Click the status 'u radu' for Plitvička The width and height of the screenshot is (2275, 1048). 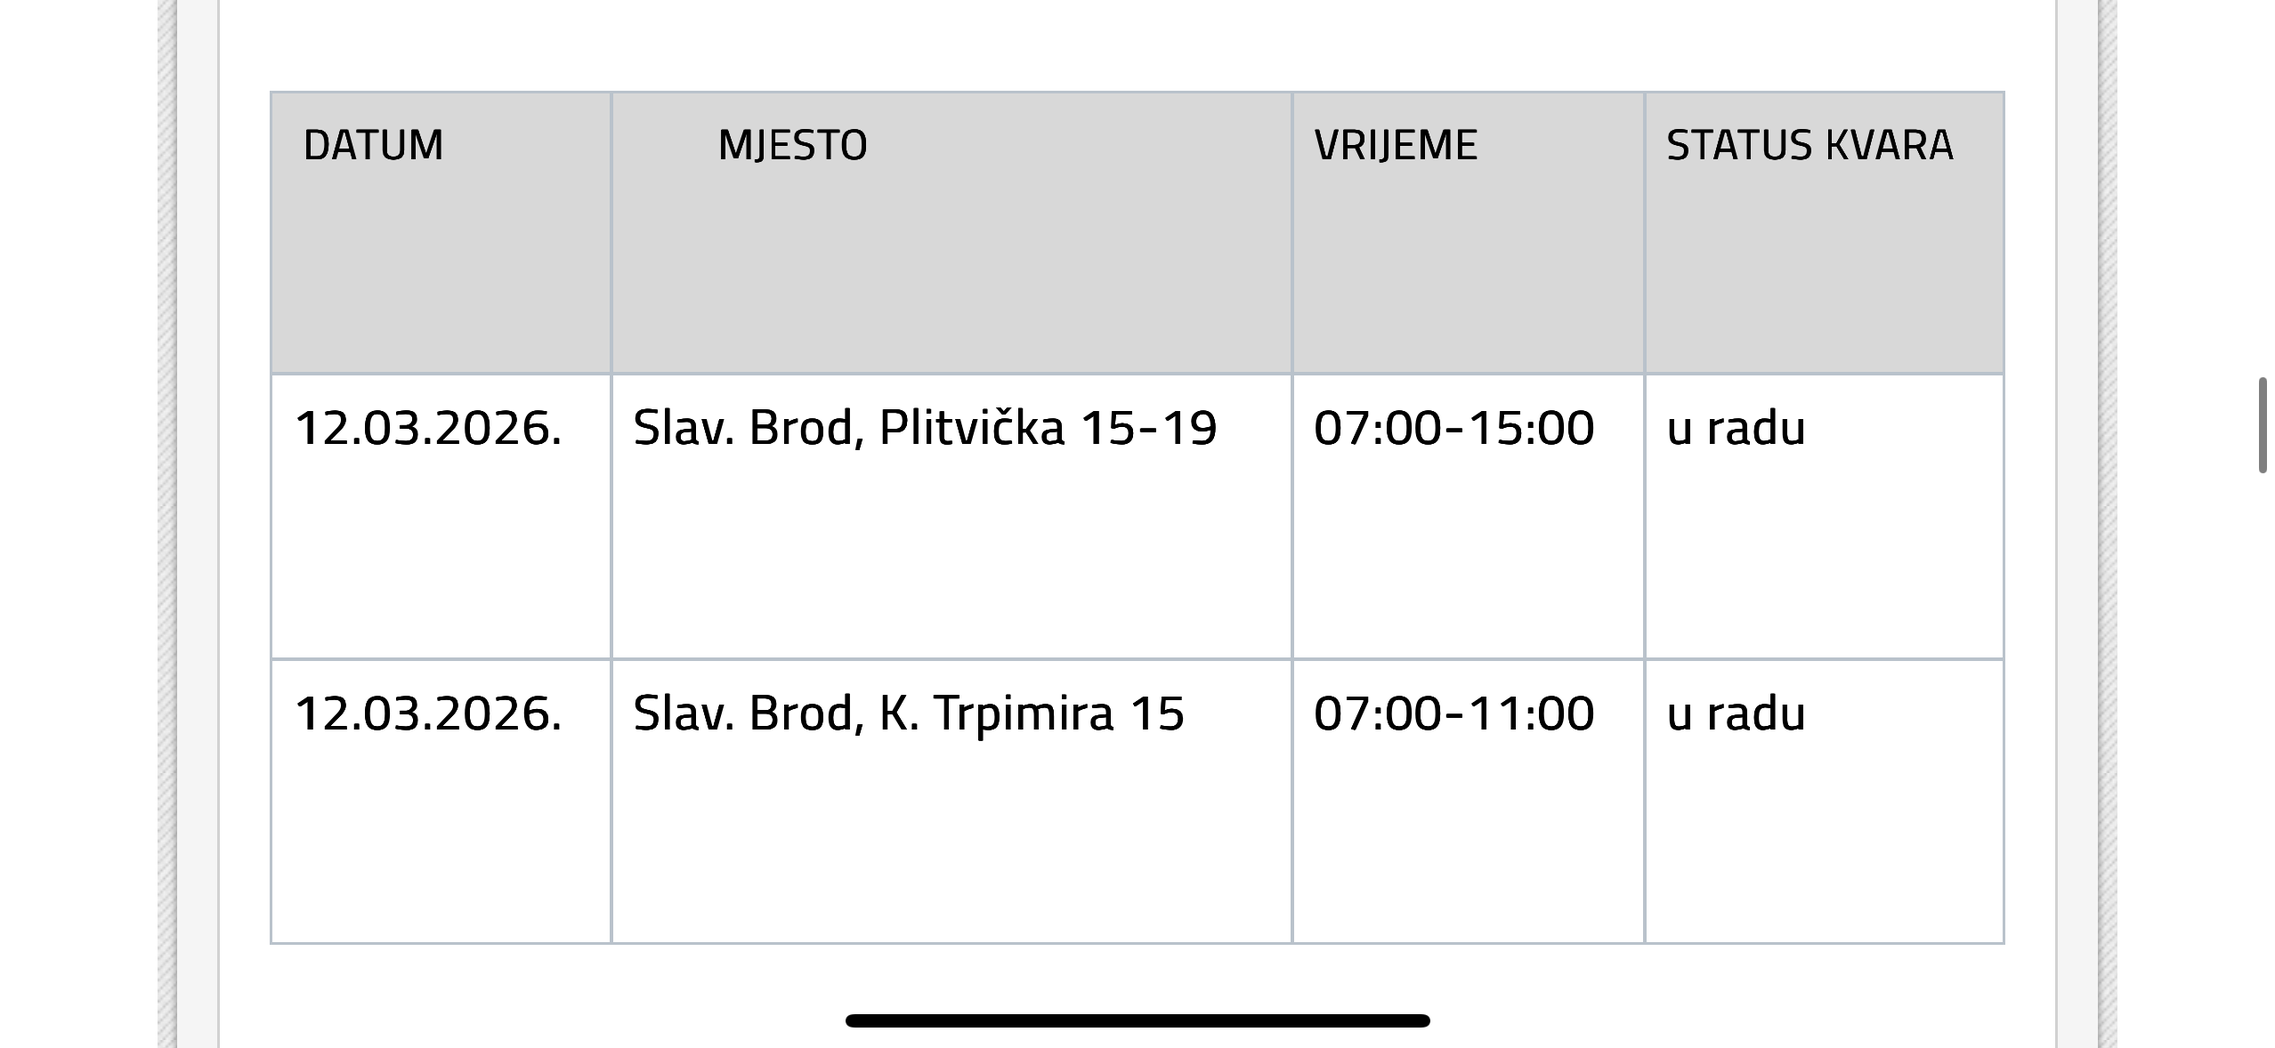coord(1735,428)
